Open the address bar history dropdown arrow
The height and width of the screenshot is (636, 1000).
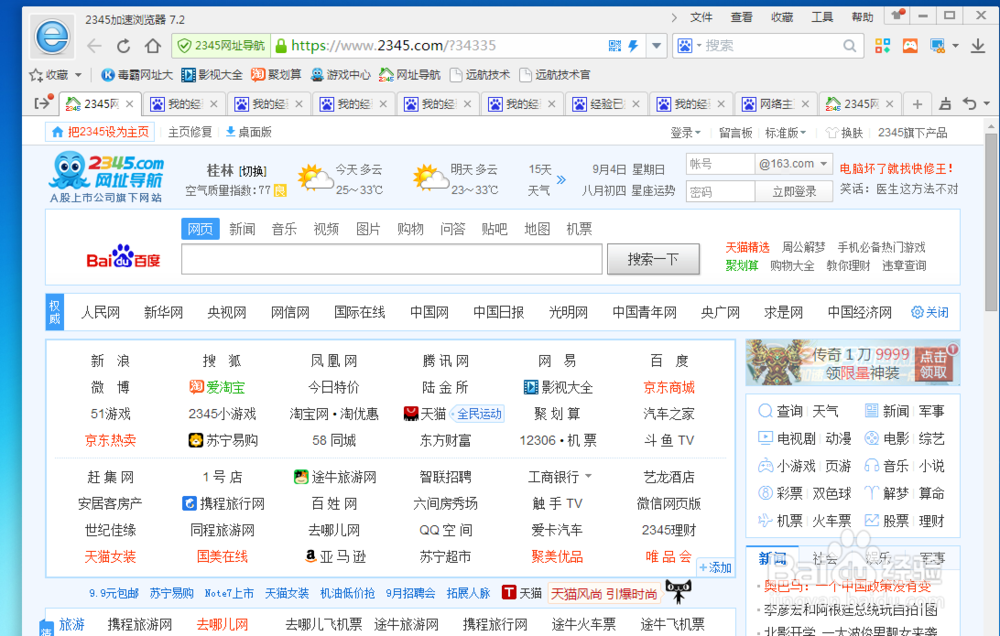tap(656, 46)
